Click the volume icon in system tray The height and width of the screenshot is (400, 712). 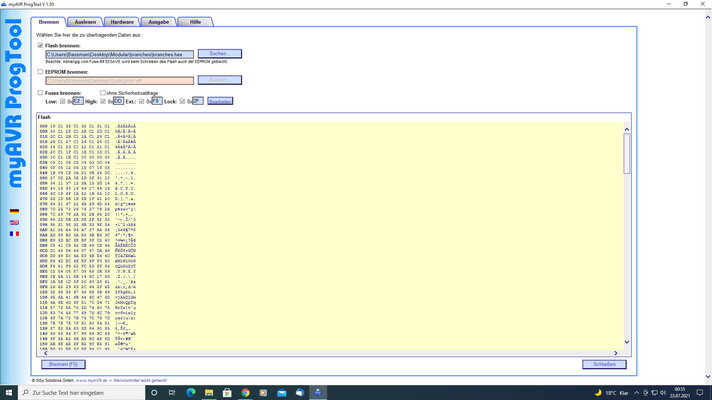663,393
